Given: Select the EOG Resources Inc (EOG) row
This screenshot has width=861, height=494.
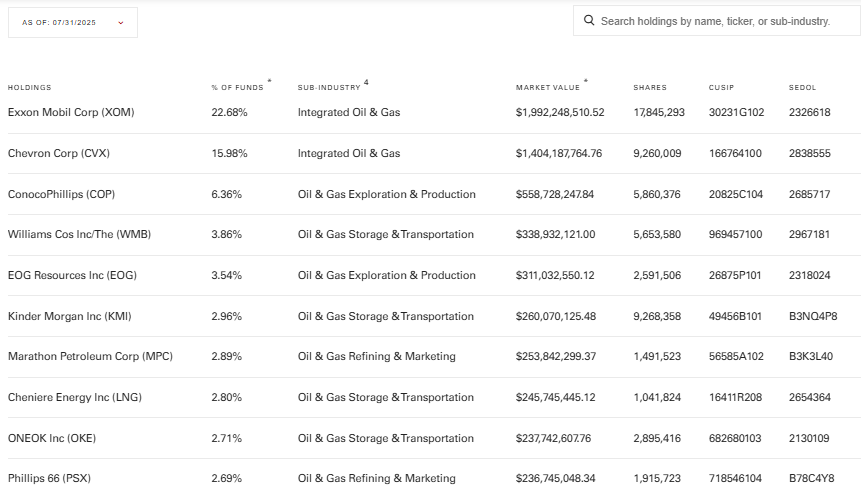Looking at the screenshot, I should pyautogui.click(x=72, y=275).
